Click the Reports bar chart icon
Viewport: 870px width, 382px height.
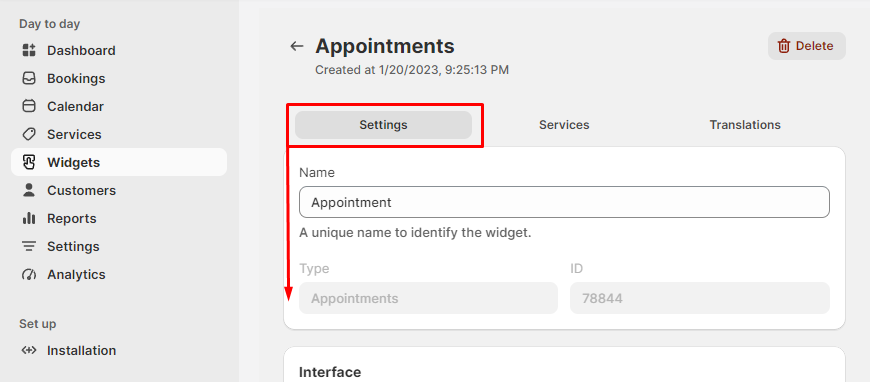tap(29, 218)
